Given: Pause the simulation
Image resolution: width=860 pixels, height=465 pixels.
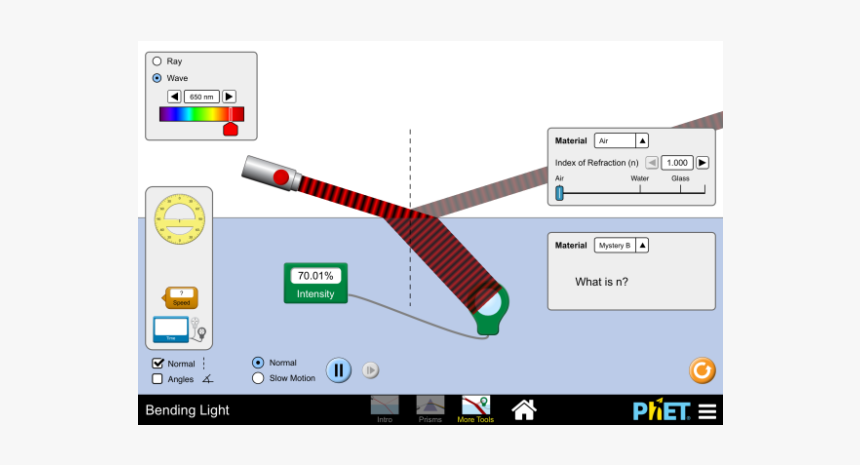Looking at the screenshot, I should [338, 370].
